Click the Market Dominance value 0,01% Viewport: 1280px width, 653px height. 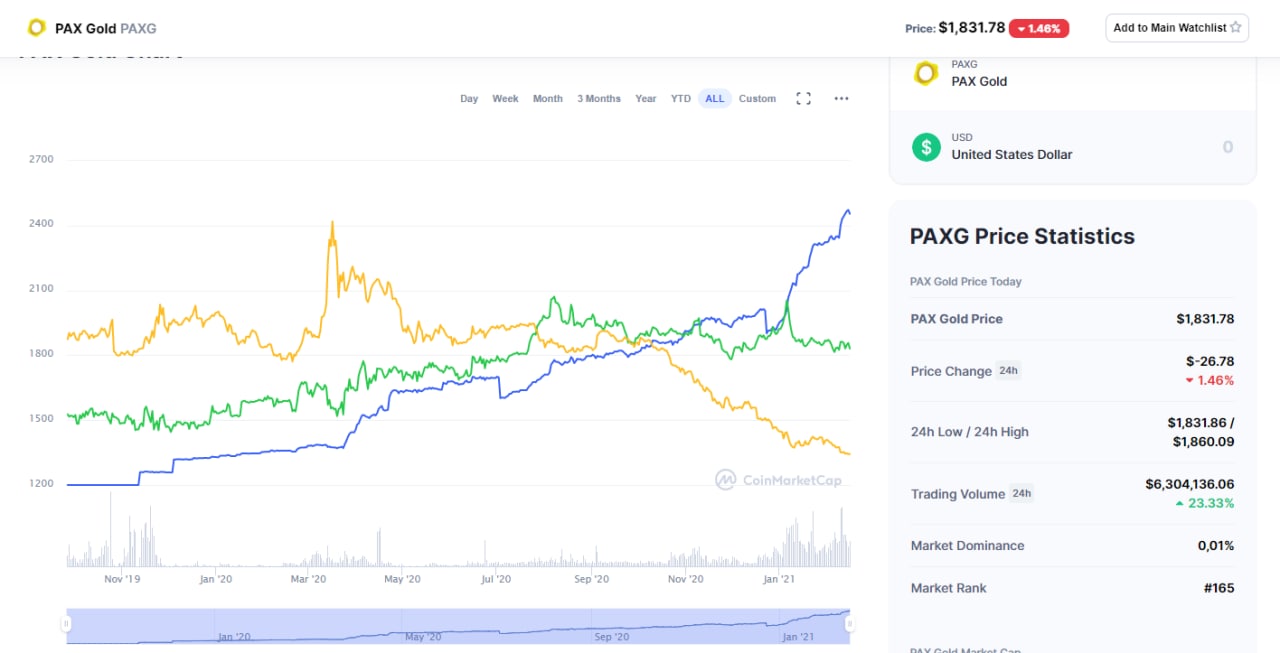click(x=1216, y=546)
